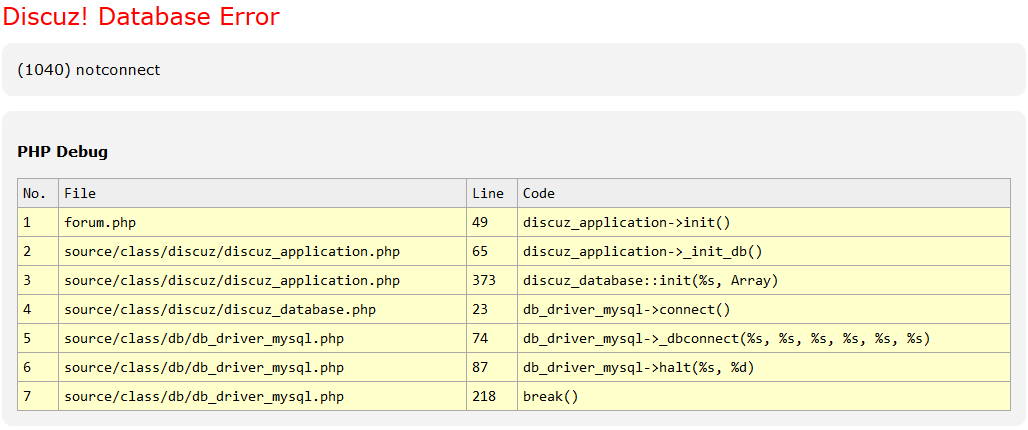Select the 'db_driver_mysql->_dbconnect' code cell

[764, 338]
